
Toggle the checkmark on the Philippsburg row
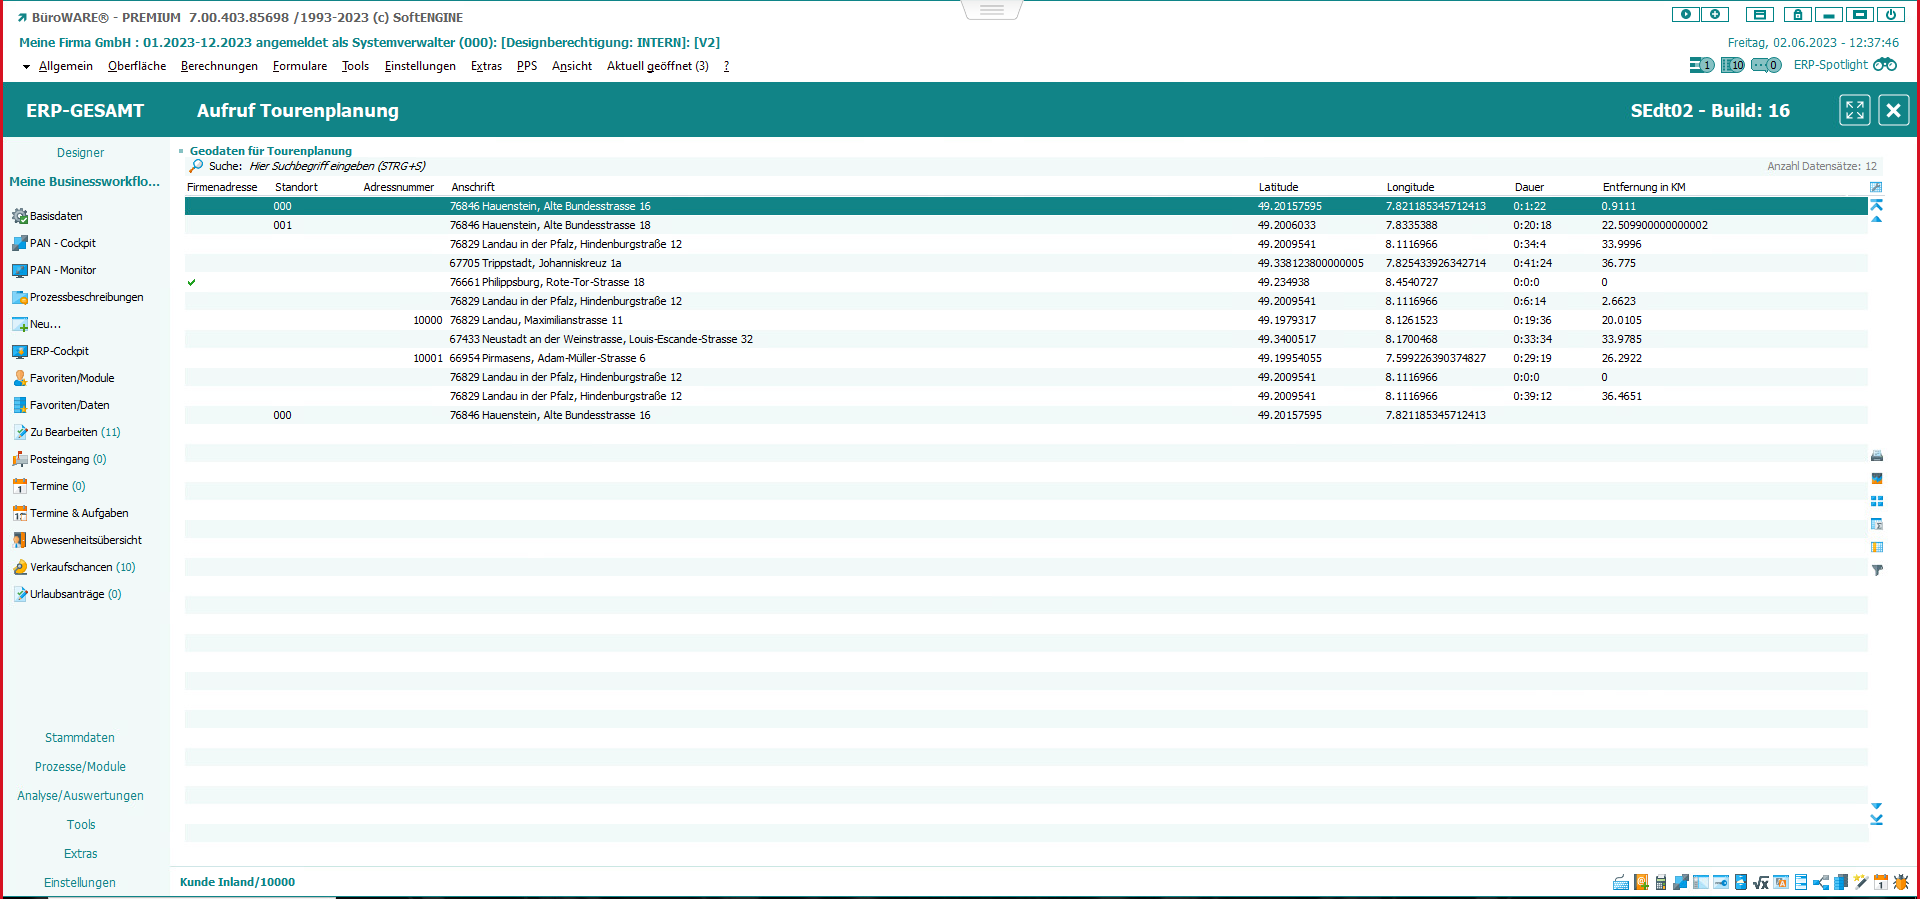[x=192, y=283]
